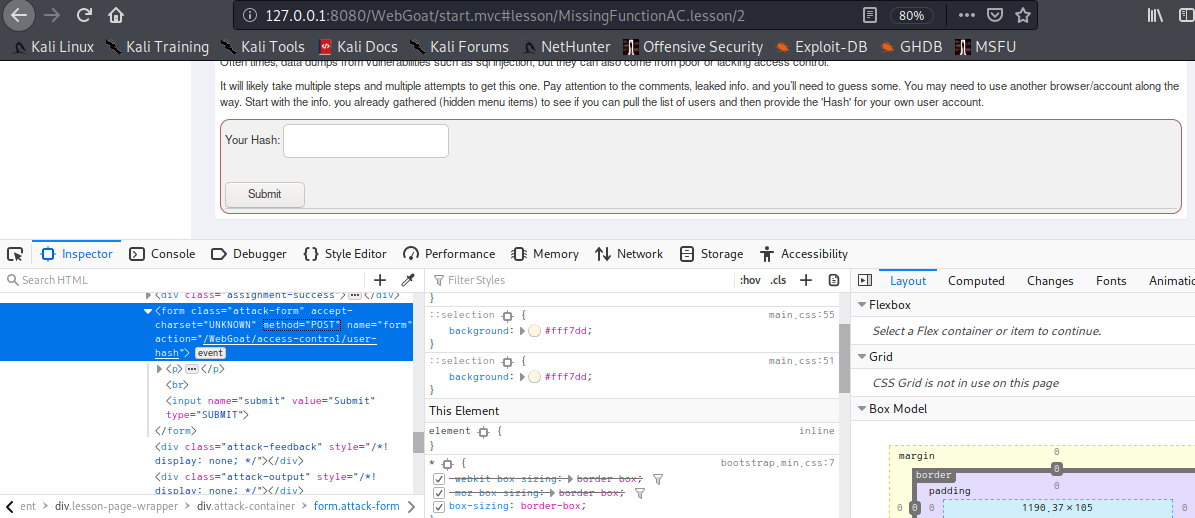The width and height of the screenshot is (1195, 518).
Task: Click the Submit button on the page
Action: (x=264, y=194)
